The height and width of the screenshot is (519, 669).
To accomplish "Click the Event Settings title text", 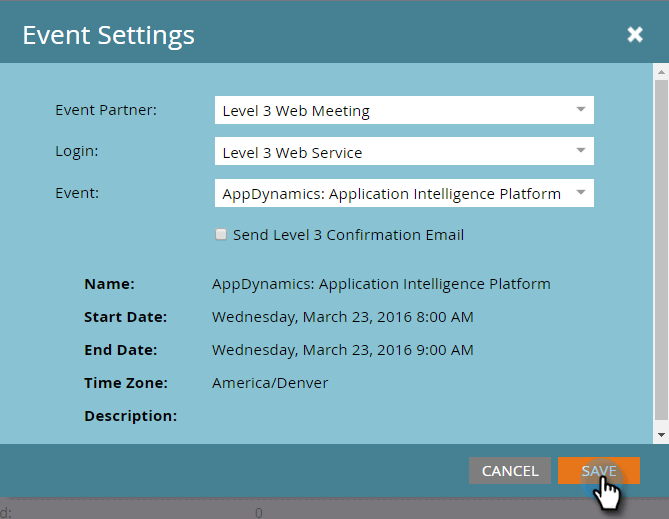I will 108,36.
